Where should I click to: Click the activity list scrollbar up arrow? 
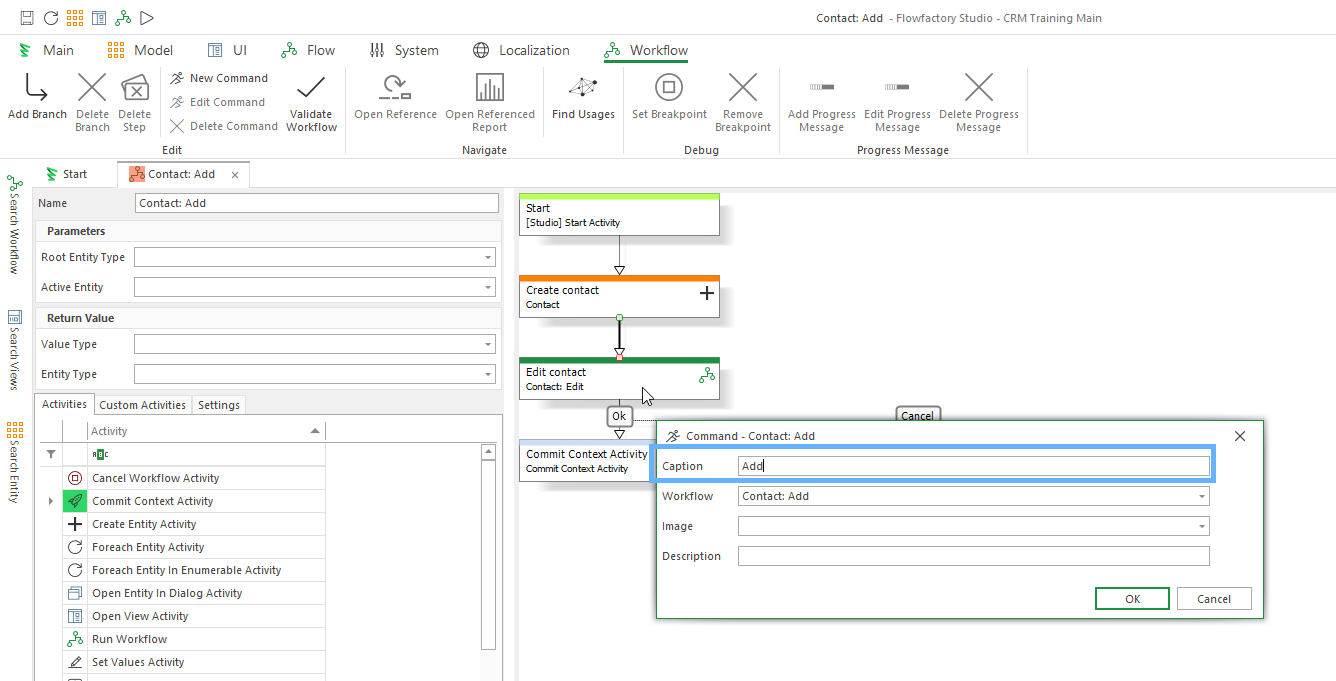click(488, 452)
